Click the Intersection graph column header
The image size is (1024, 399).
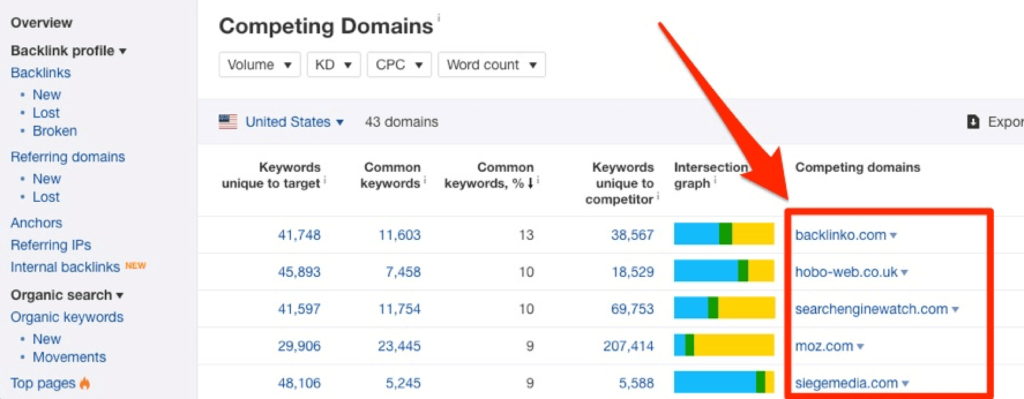point(711,176)
